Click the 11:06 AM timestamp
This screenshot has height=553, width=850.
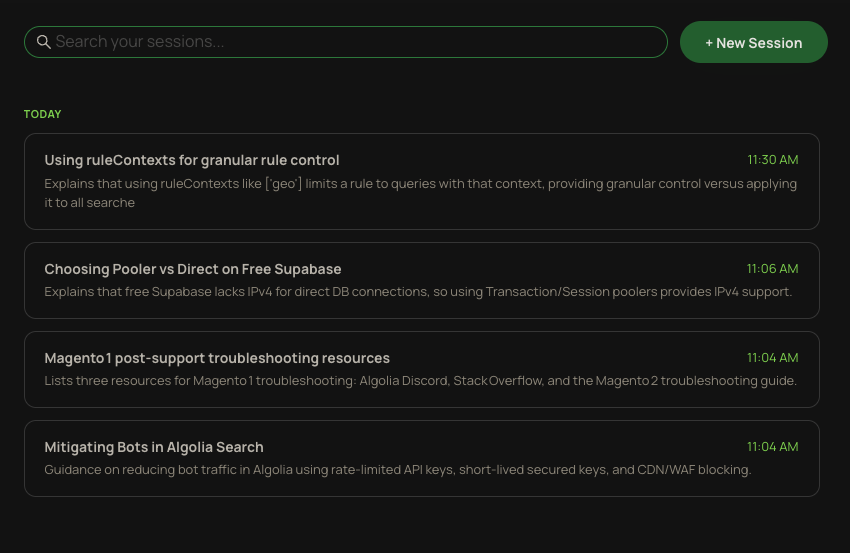tap(772, 269)
